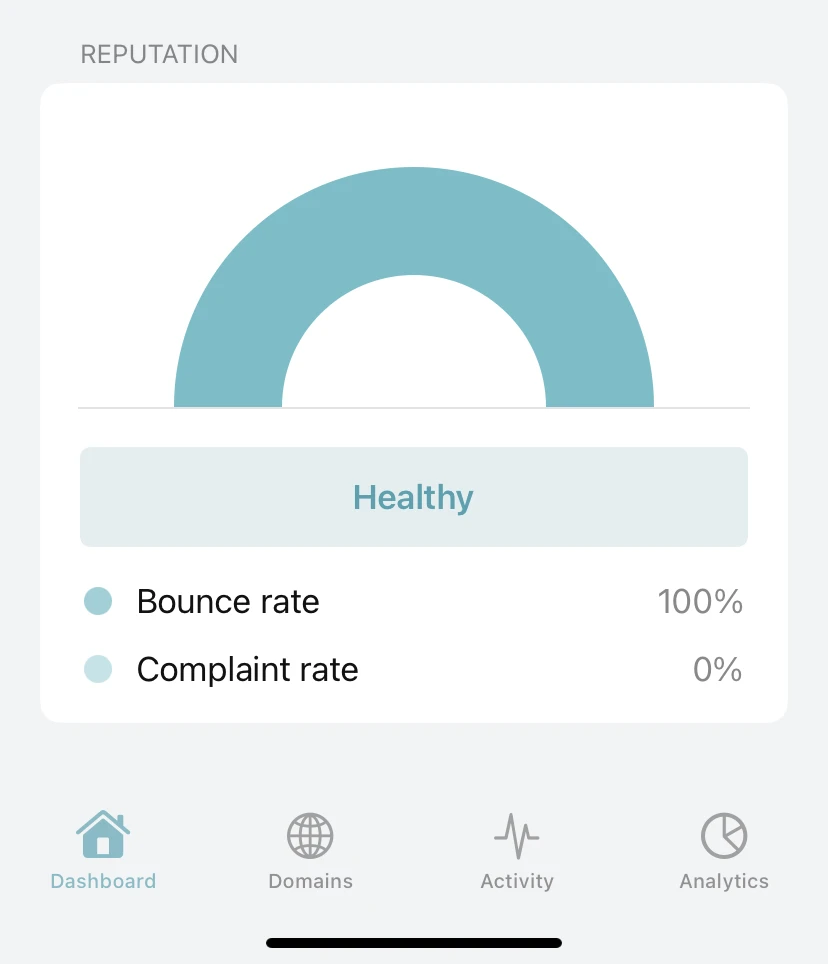The height and width of the screenshot is (964, 828).
Task: Switch to the Activity tab label
Action: click(x=517, y=882)
